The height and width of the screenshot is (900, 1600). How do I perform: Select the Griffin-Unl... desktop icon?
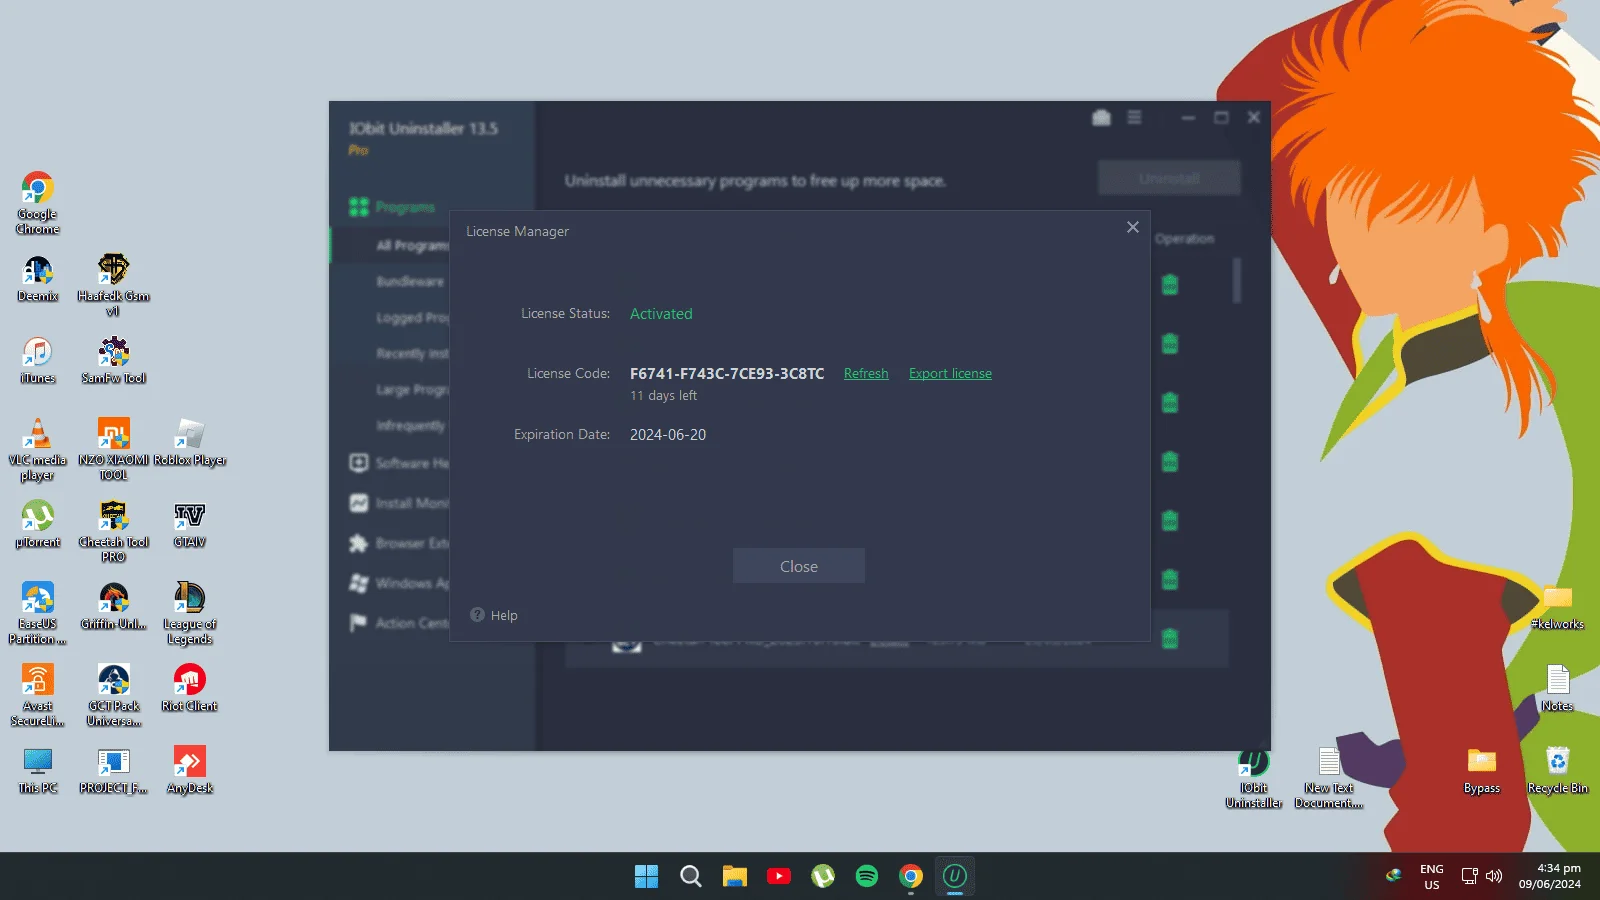pos(113,606)
